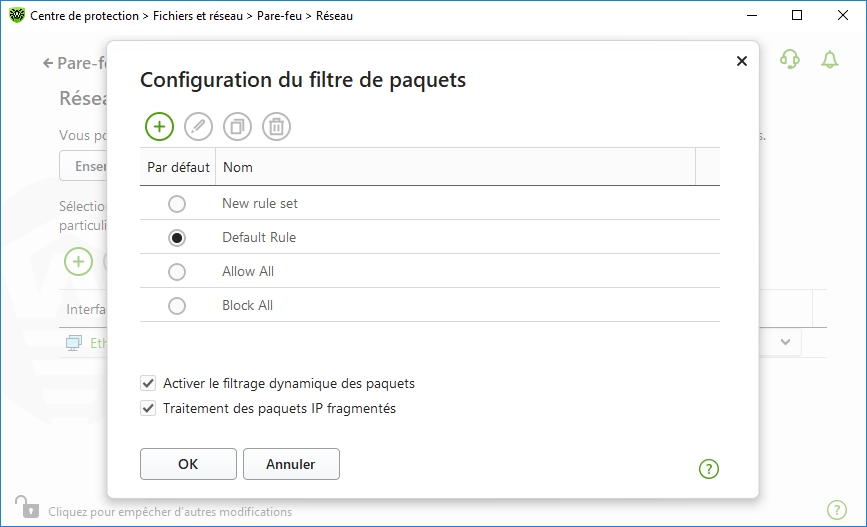Click the copy rule set icon

click(238, 126)
